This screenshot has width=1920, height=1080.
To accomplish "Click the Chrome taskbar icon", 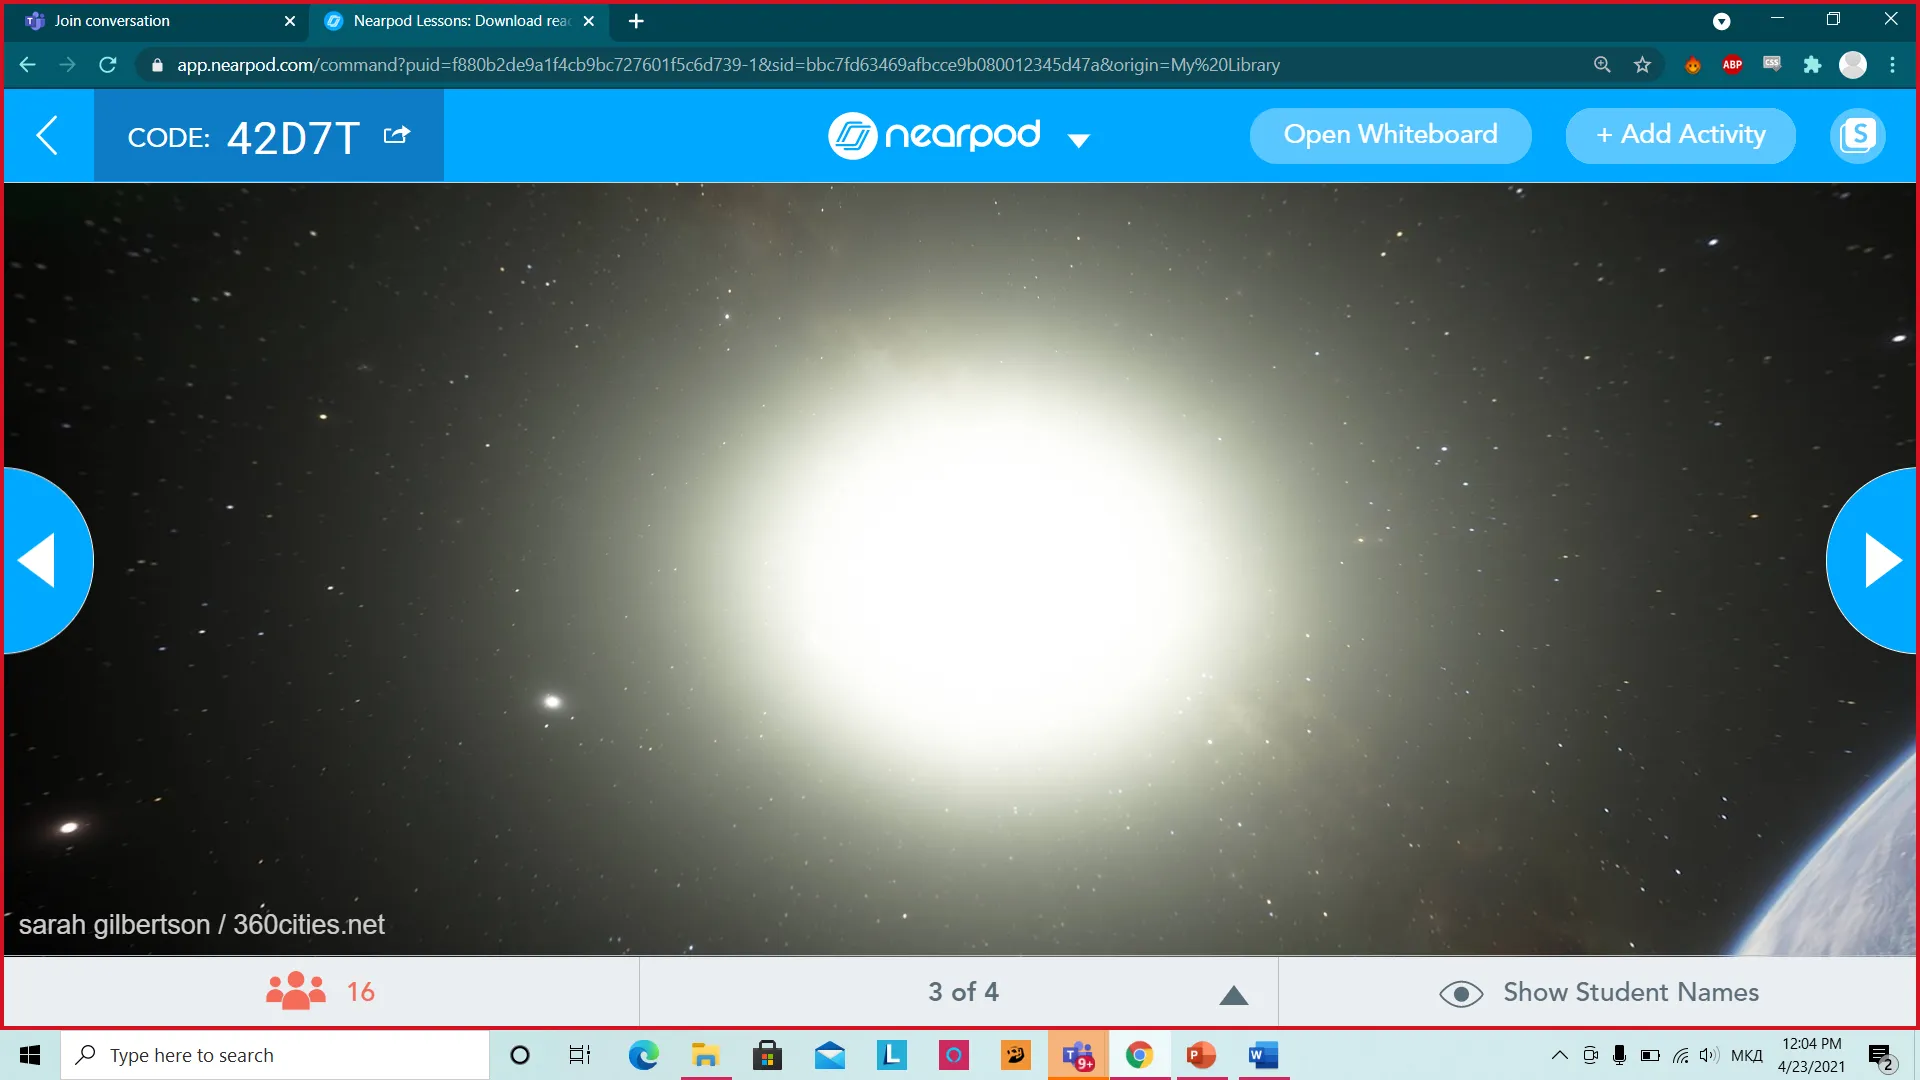I will 1140,1055.
